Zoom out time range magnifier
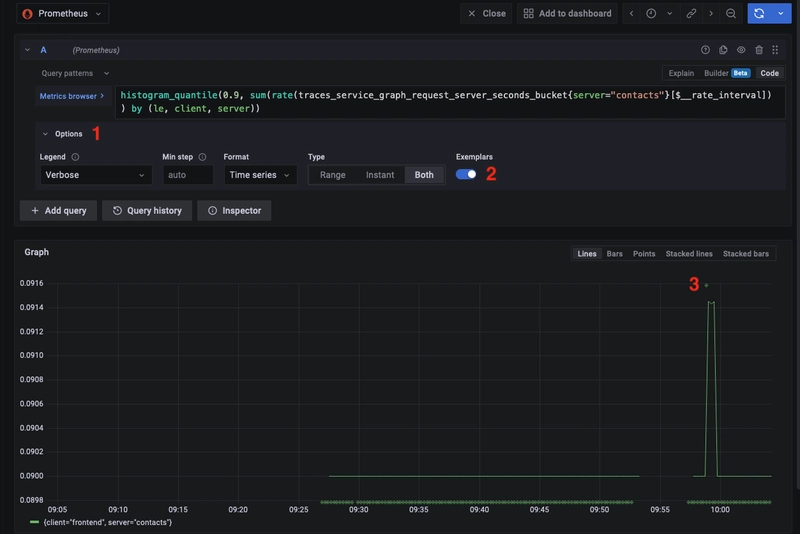Viewport: 800px width, 534px height. point(731,14)
